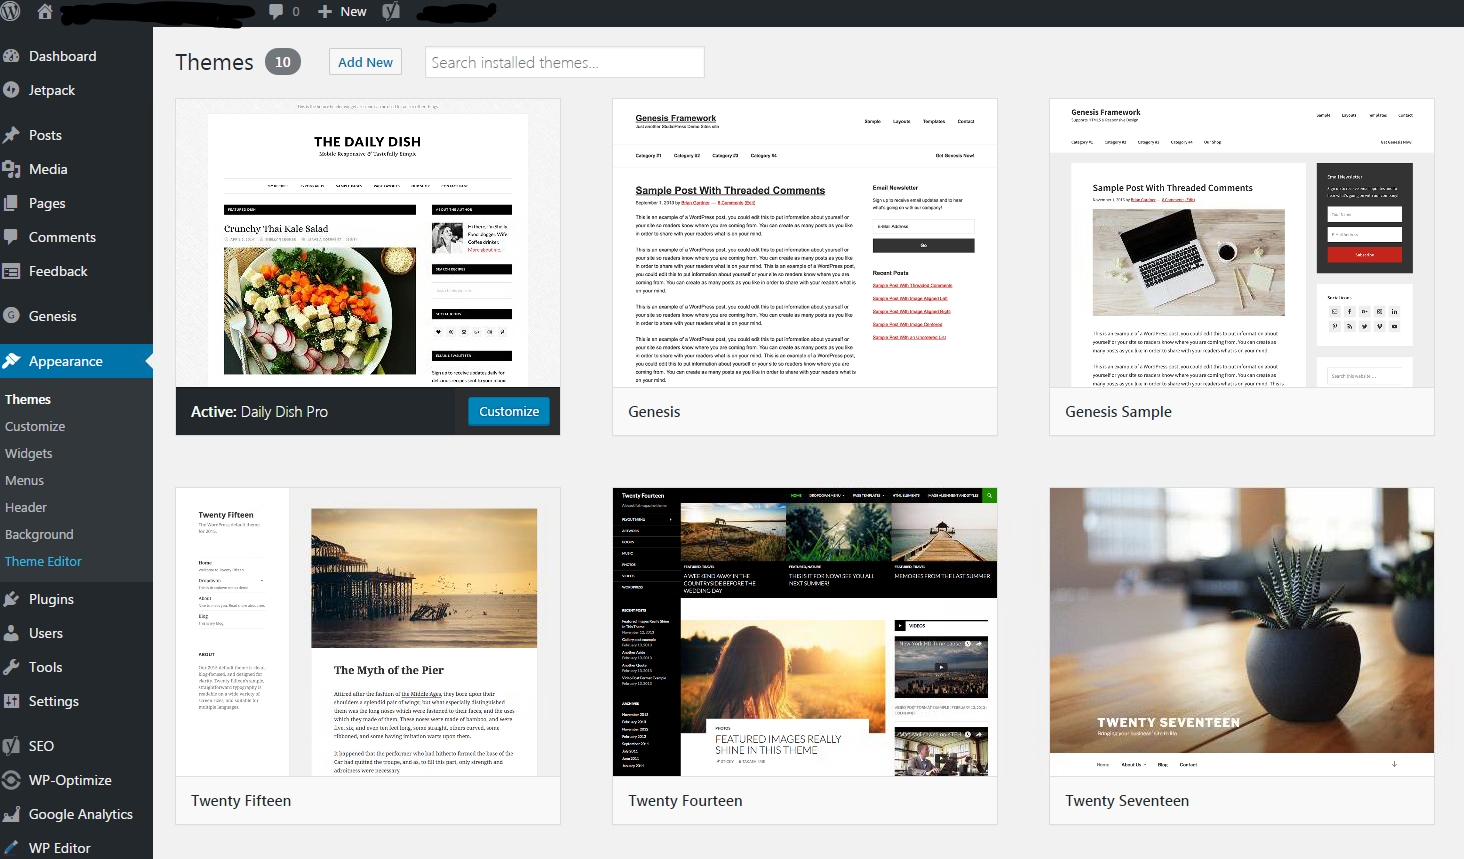Click the Themes page heading

click(x=214, y=62)
